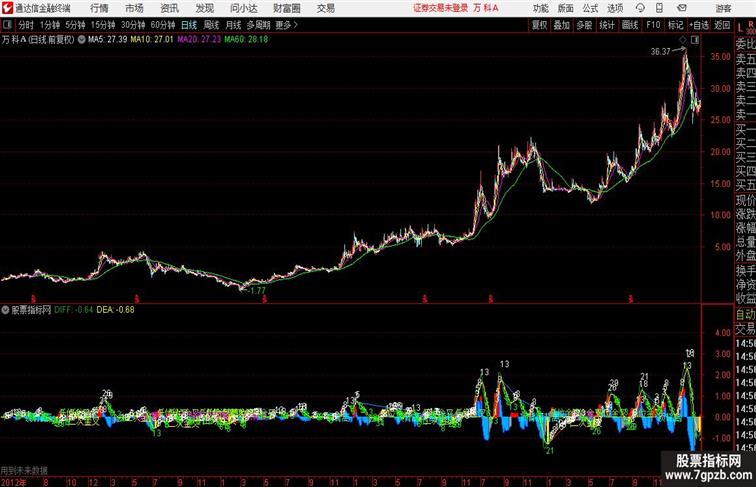Switch to the 60分钟 period tab
The width and height of the screenshot is (756, 487).
click(x=163, y=25)
